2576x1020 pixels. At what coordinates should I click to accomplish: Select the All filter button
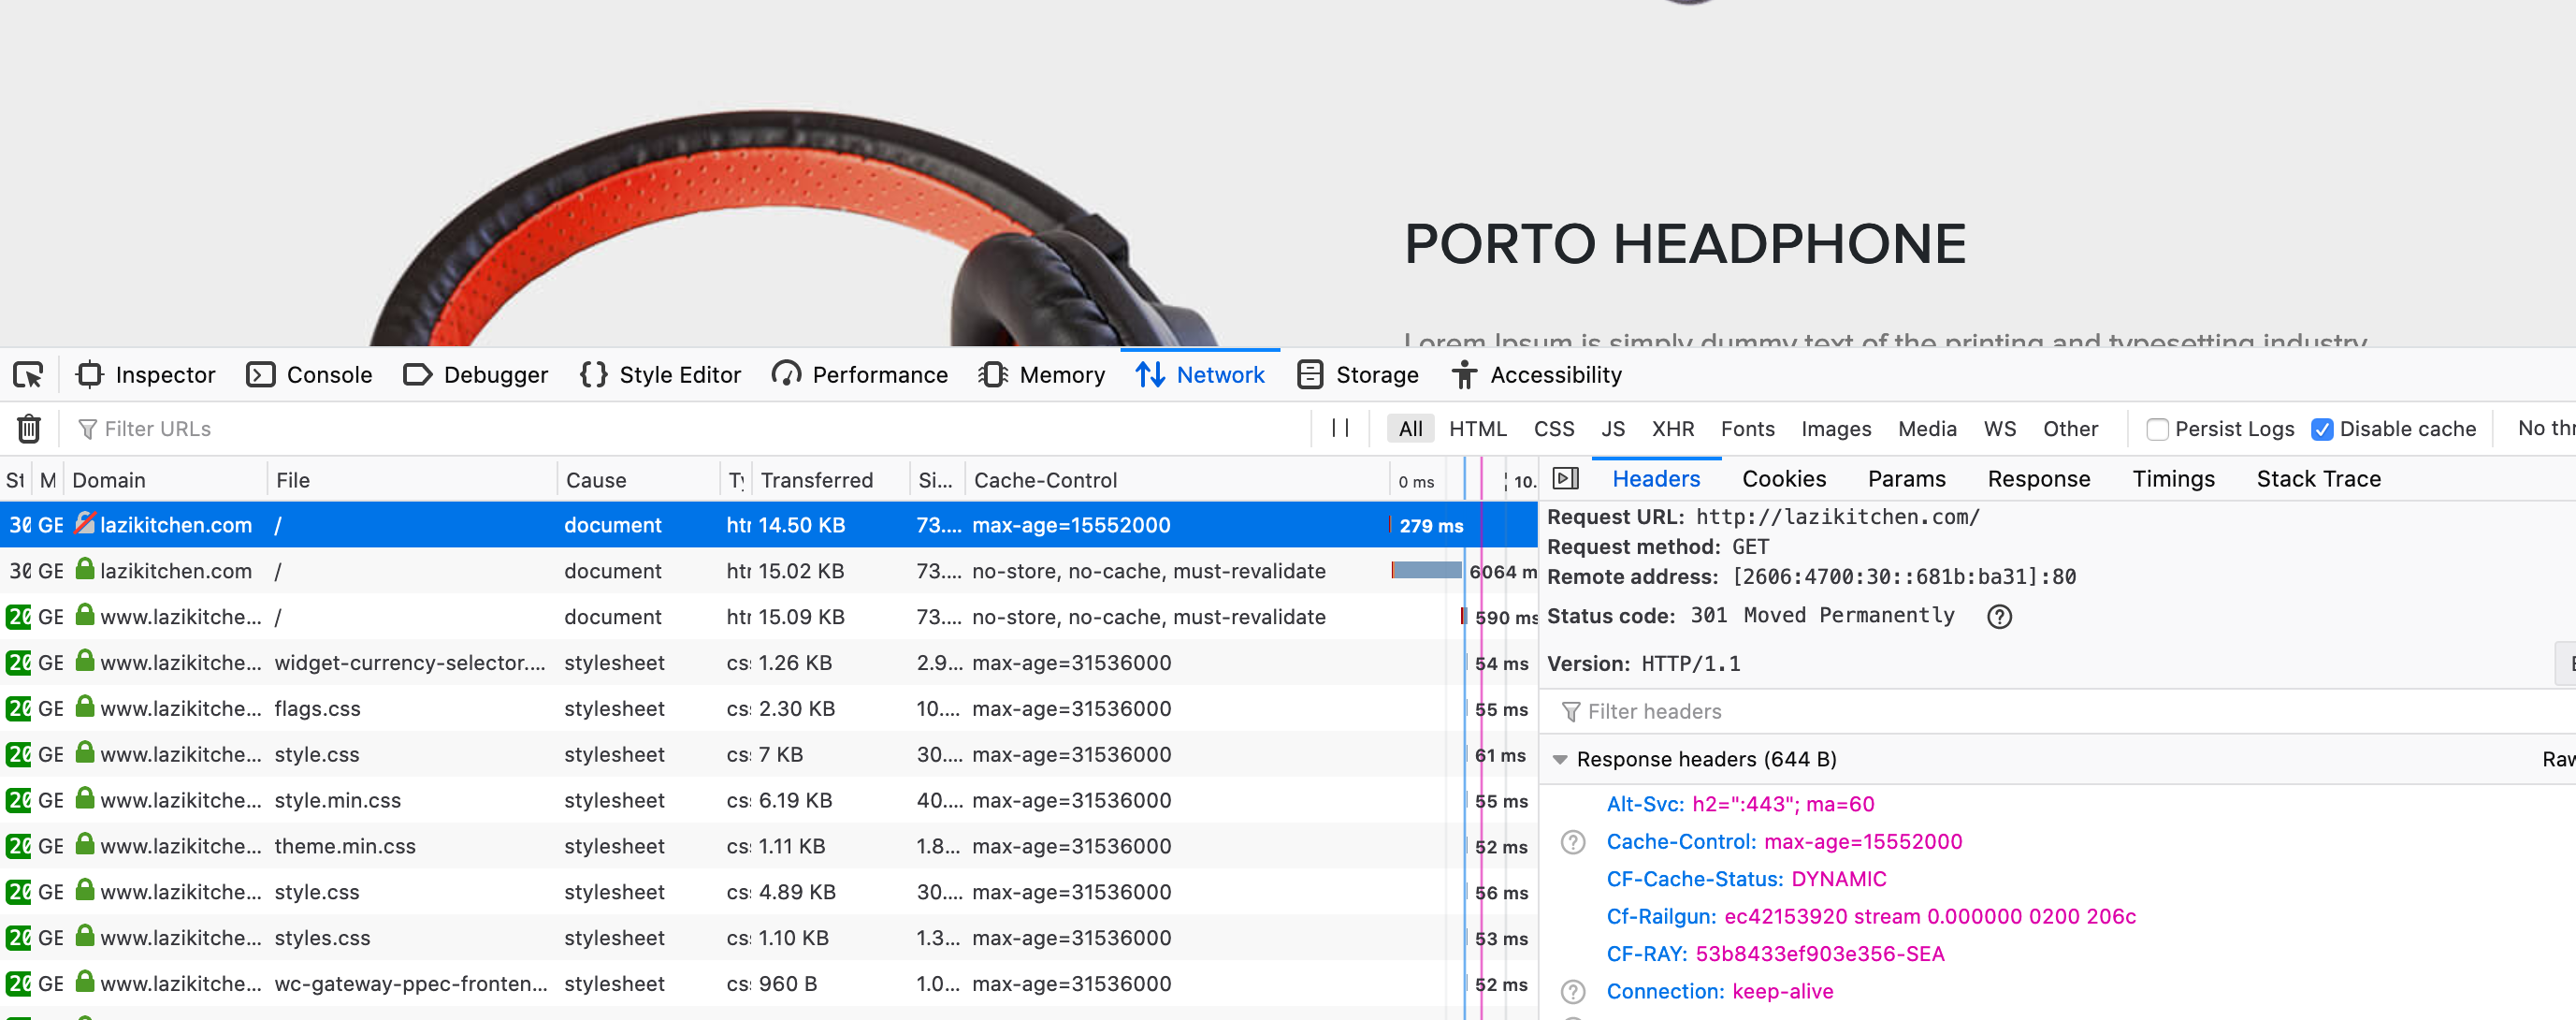coord(1410,429)
